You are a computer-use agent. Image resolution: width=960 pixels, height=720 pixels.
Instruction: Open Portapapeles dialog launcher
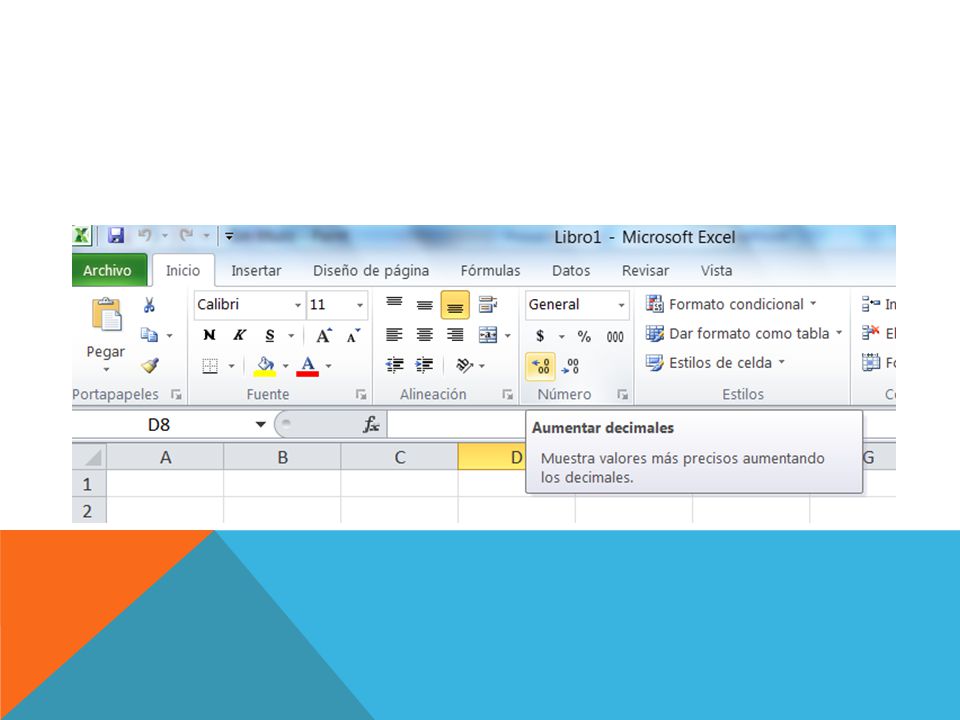(x=176, y=395)
